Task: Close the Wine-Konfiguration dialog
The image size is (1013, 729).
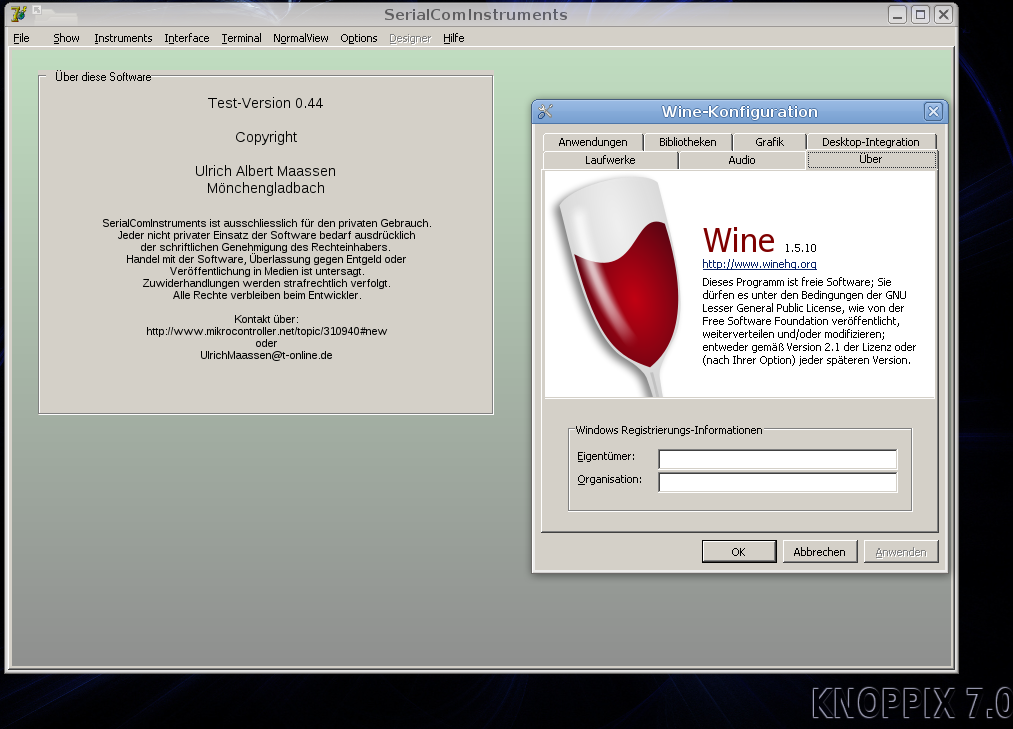Action: tap(933, 112)
